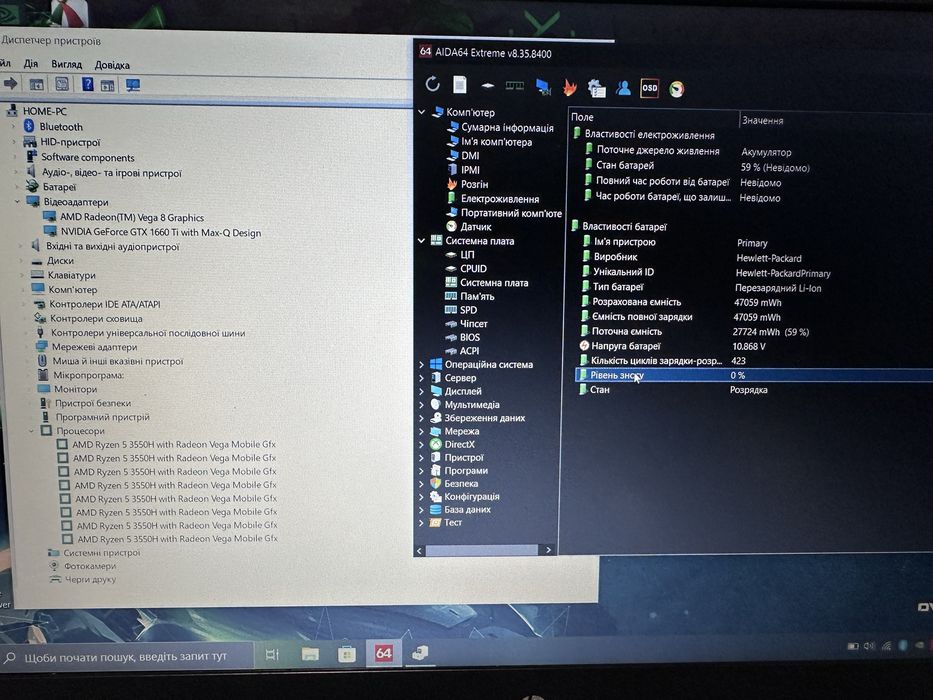Collapse Відеоадаптери in Device Manager

(17, 202)
